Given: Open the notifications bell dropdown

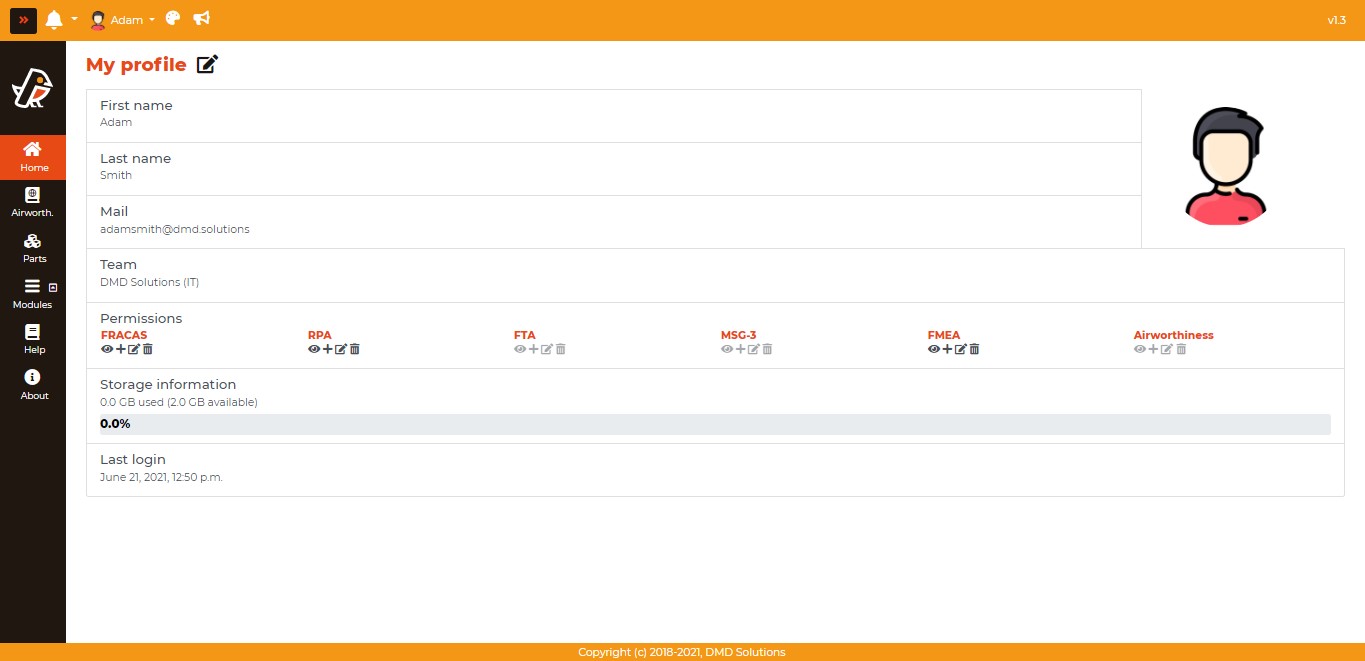Looking at the screenshot, I should click(60, 20).
